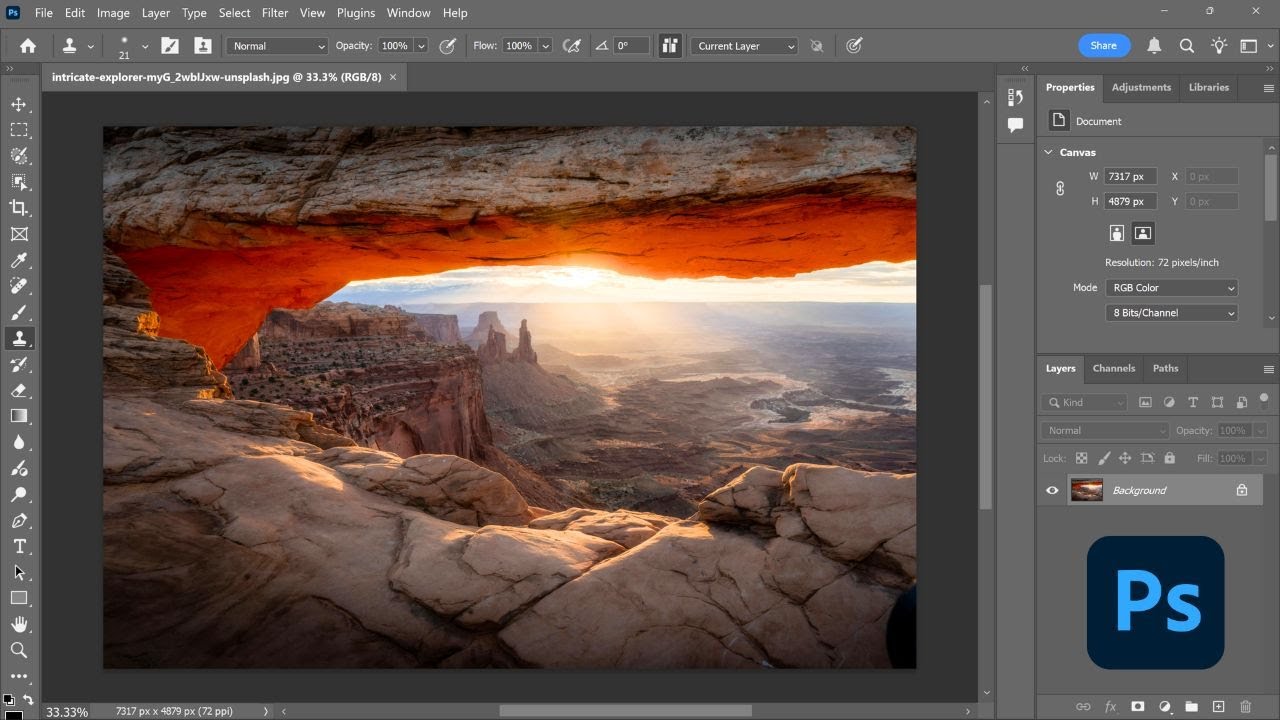Image resolution: width=1280 pixels, height=720 pixels.
Task: Enable airbrush-style build-up effects
Action: pos(572,46)
